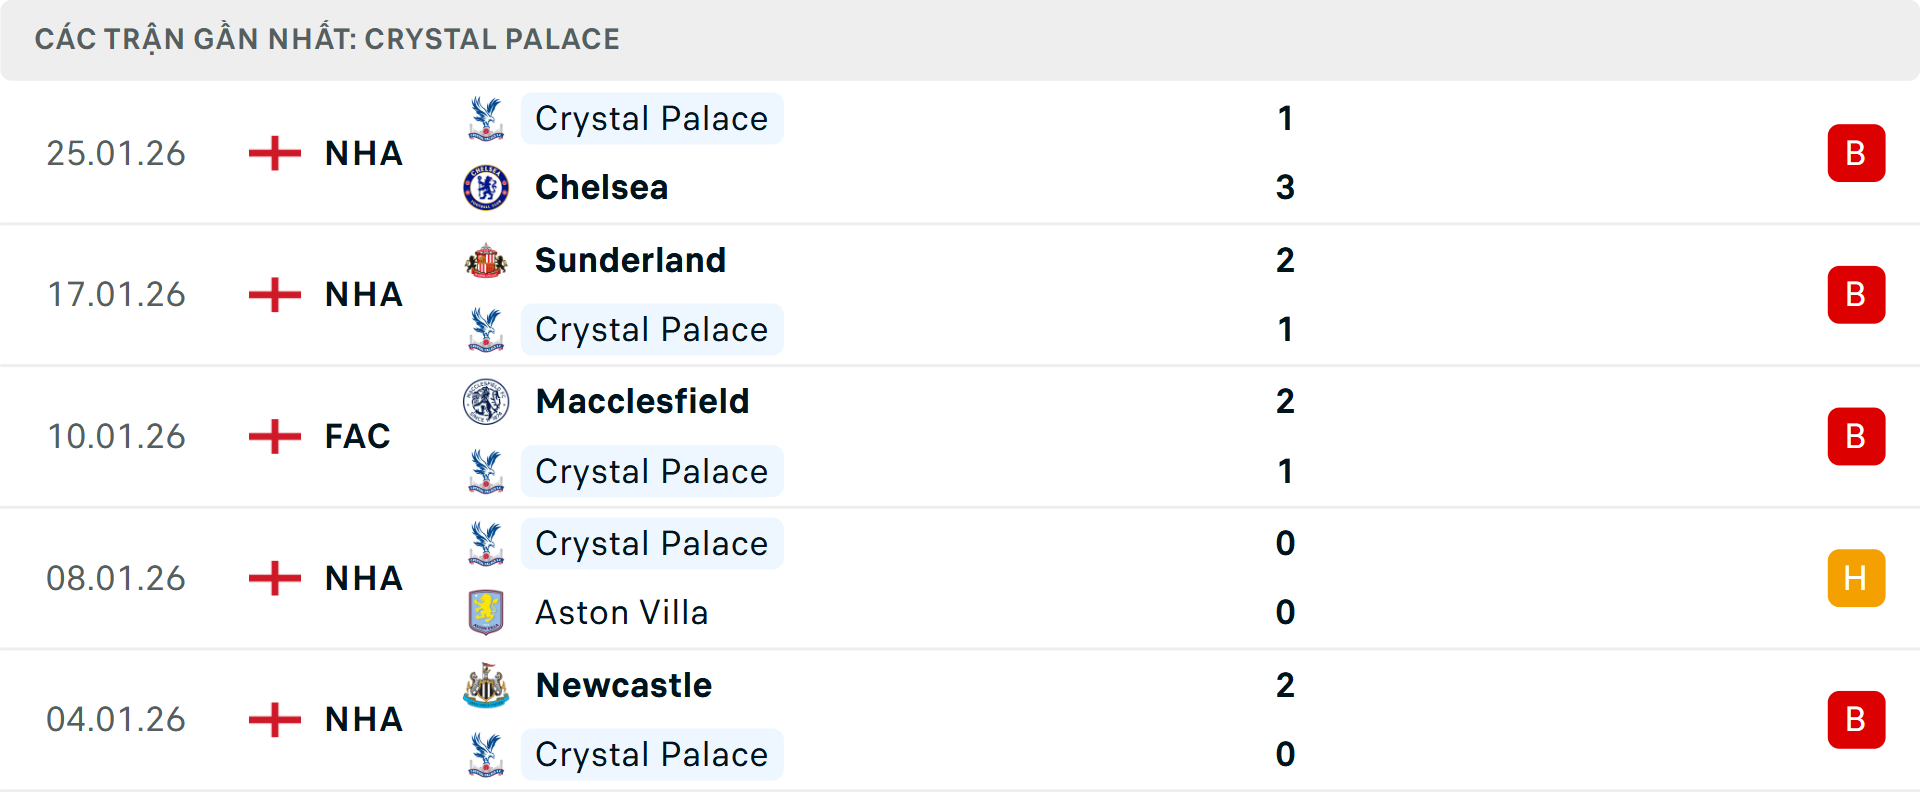Screen dimensions: 1920x792
Task: Expand the NHA entry on the Newcastle row
Action: (363, 720)
